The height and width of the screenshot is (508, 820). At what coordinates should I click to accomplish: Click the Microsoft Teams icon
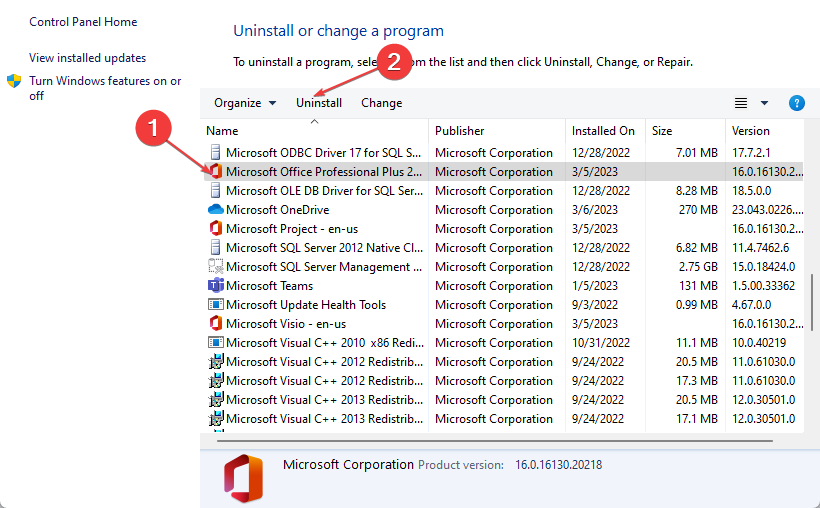click(215, 286)
